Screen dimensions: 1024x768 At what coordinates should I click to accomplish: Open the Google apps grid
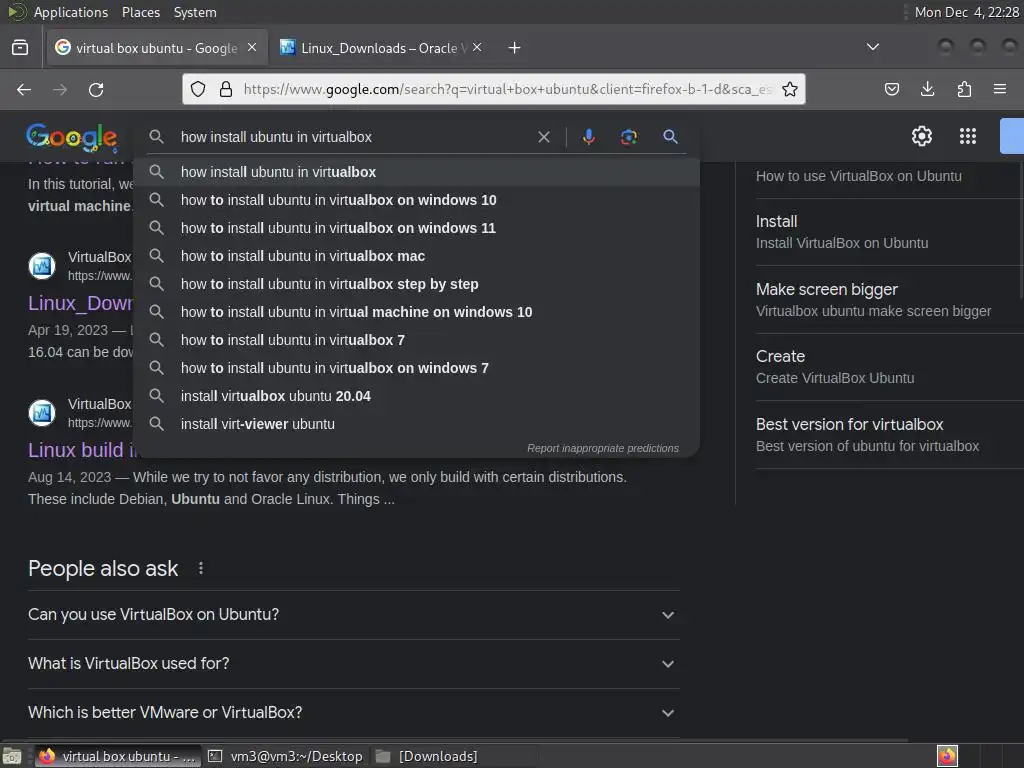tap(968, 136)
